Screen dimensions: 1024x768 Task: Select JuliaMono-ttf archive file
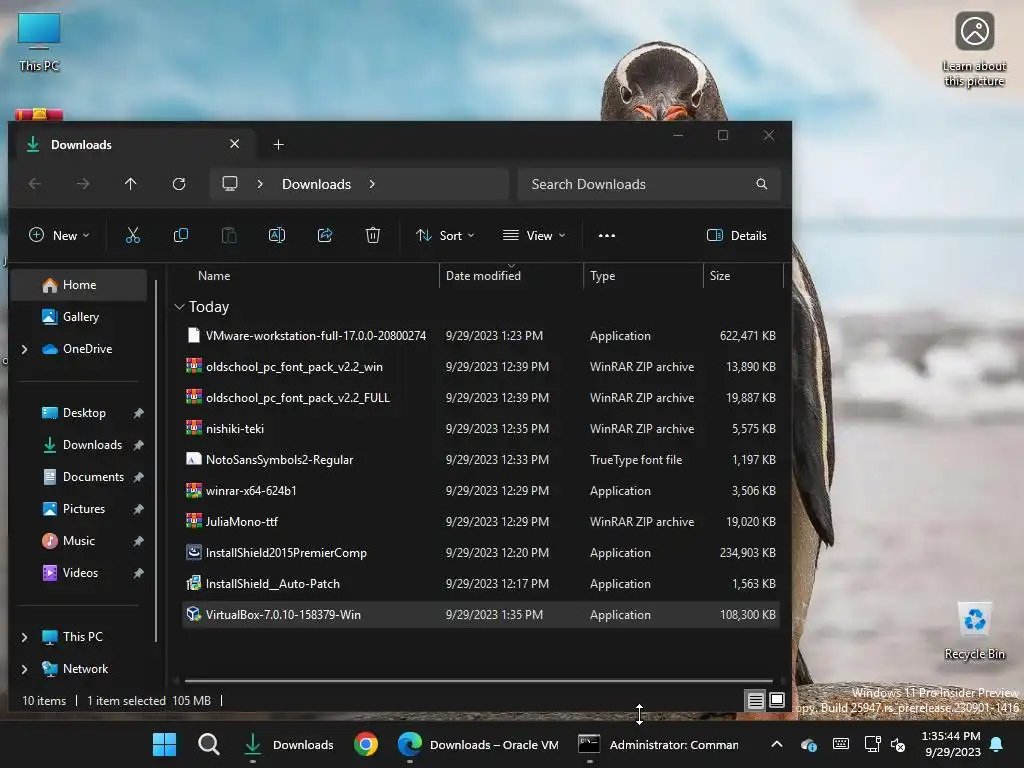(480, 521)
